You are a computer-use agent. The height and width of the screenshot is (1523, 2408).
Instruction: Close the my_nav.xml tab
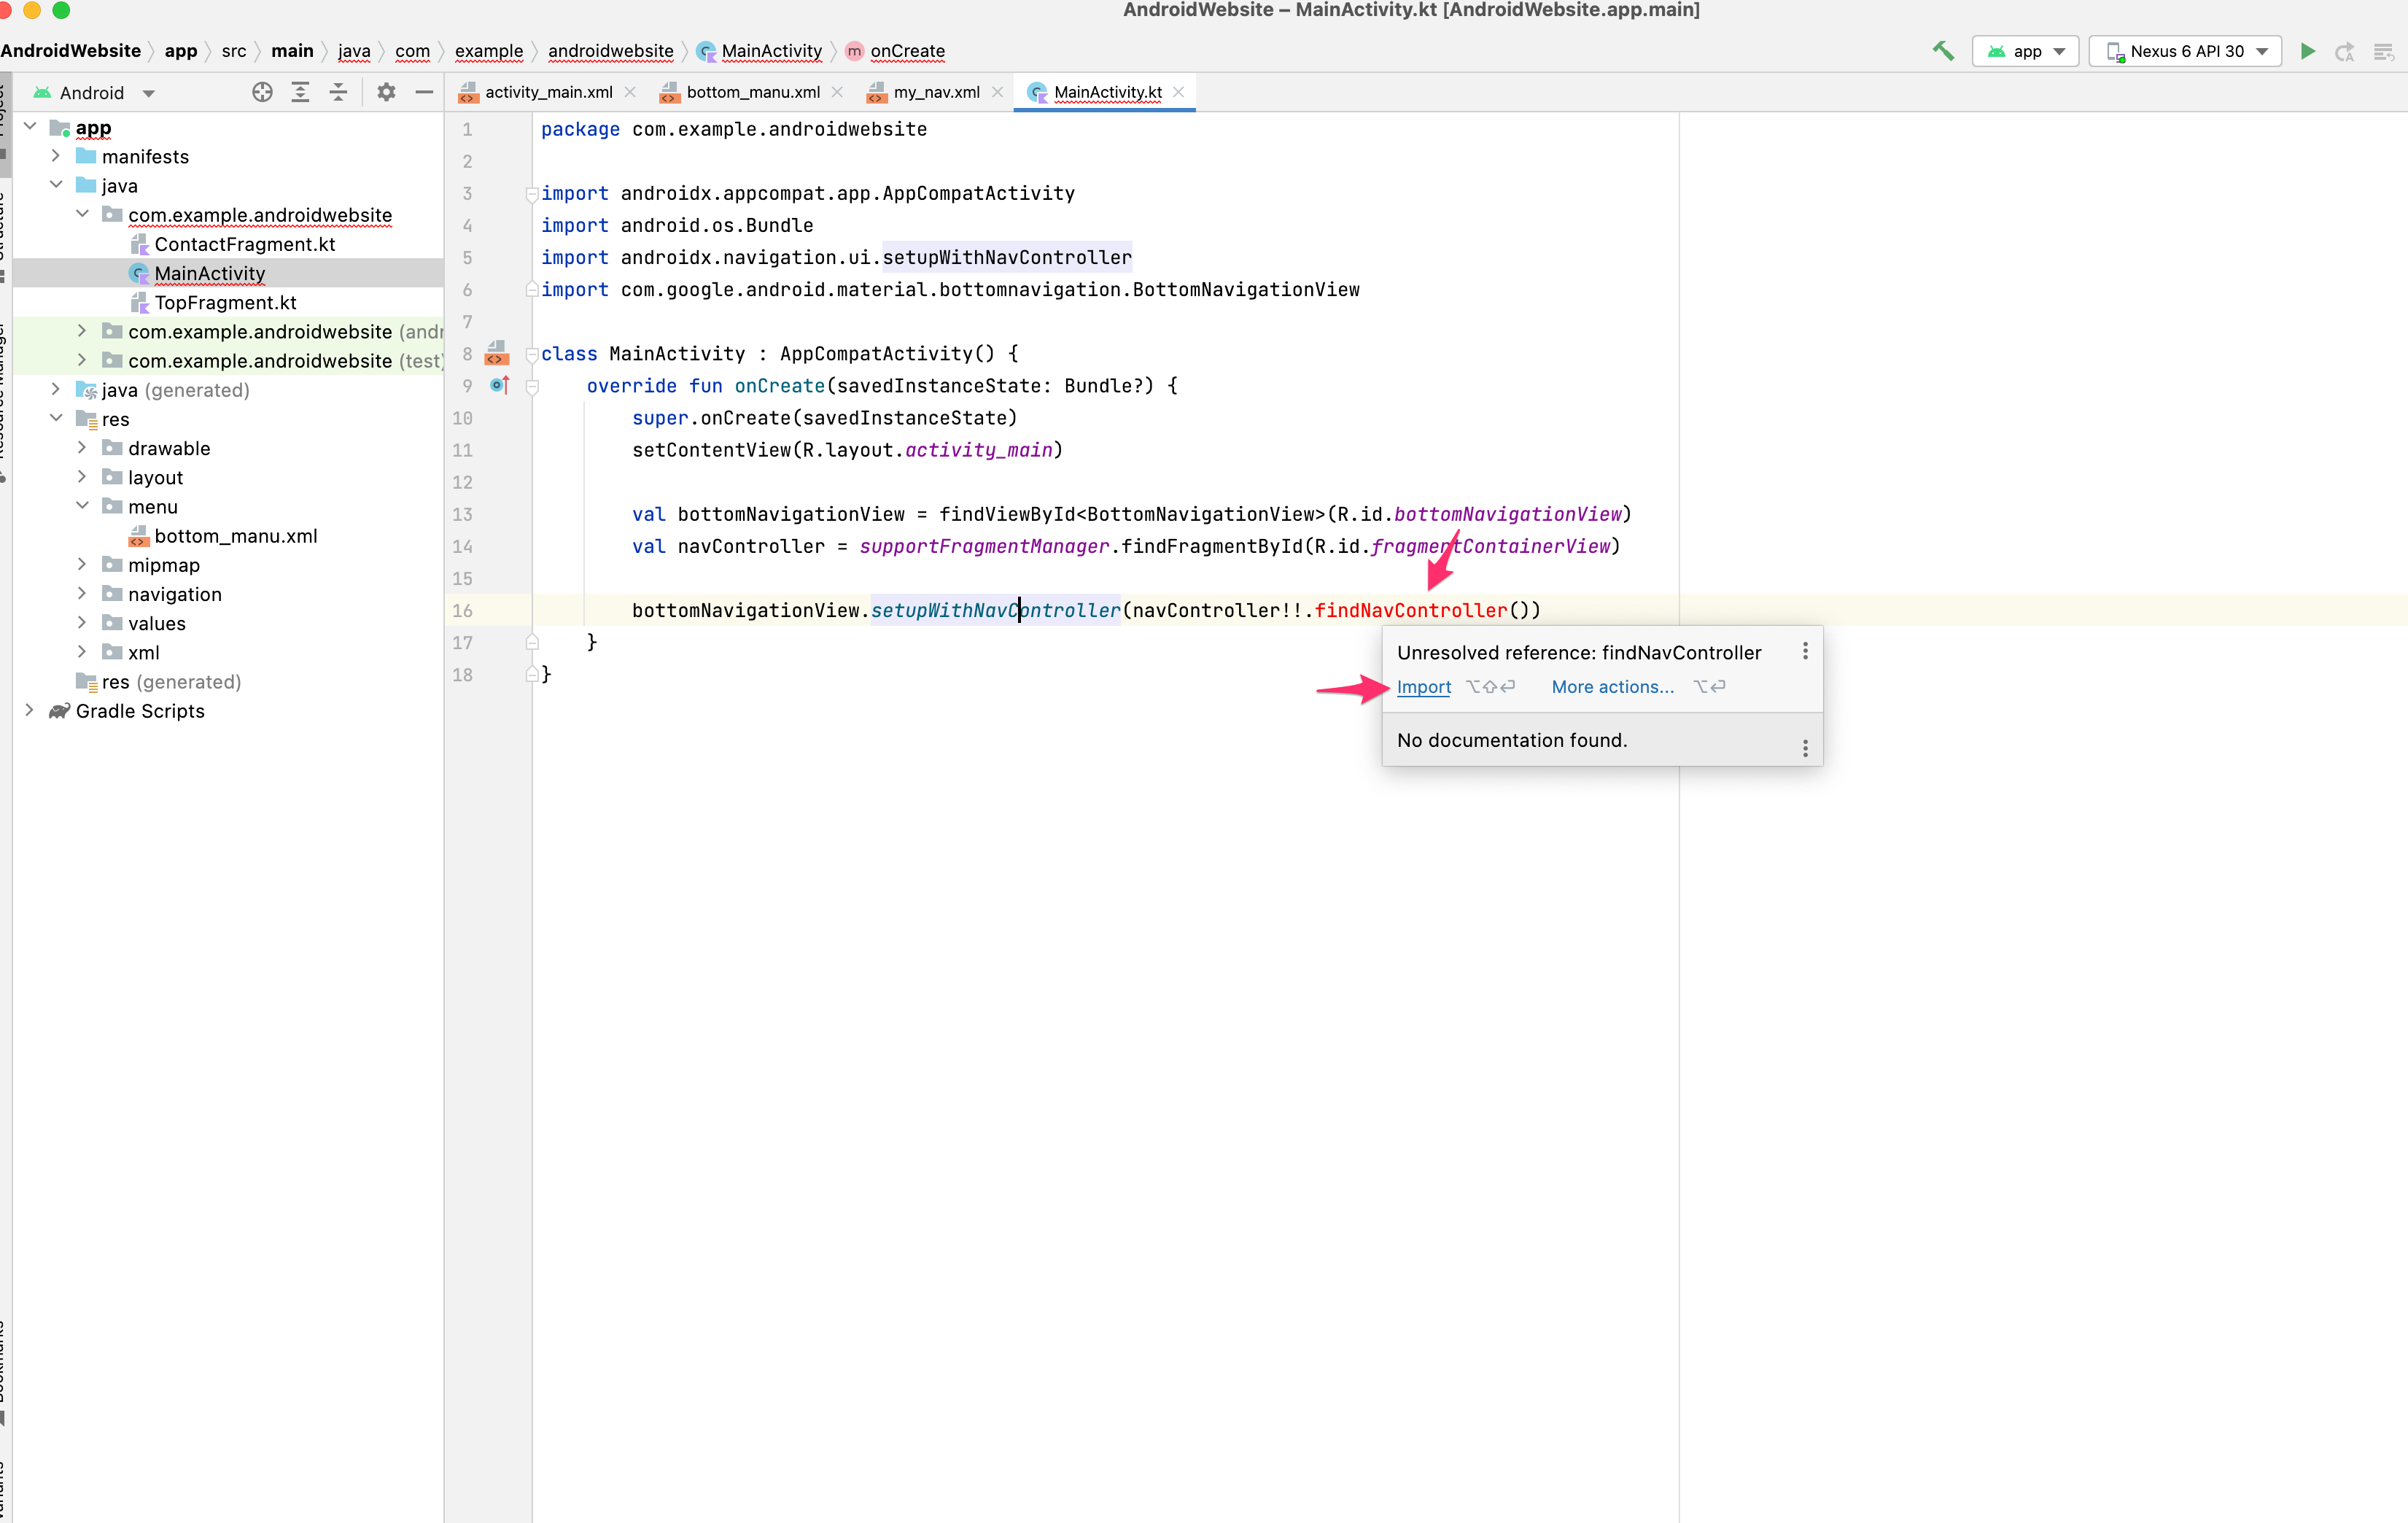tap(997, 92)
